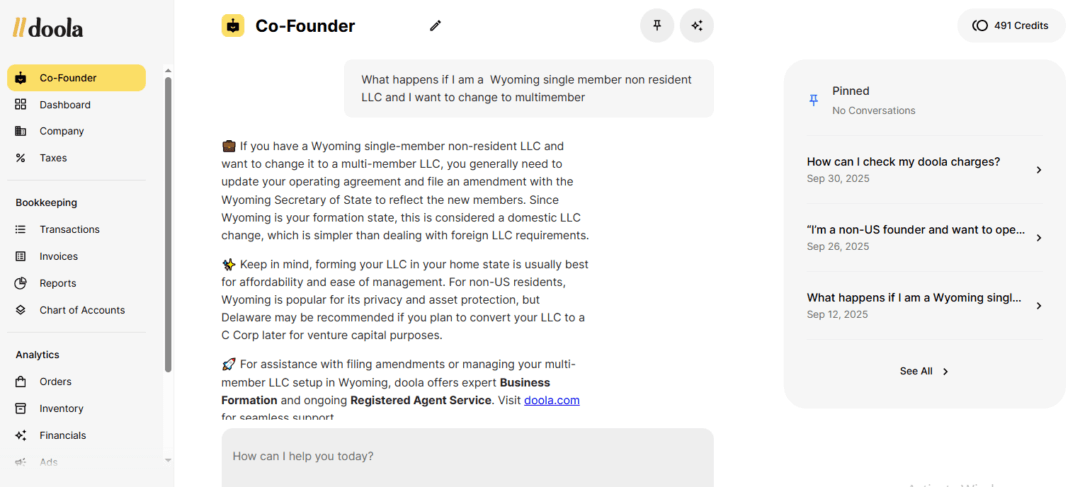Select the Co-Founder sidebar tab
The height and width of the screenshot is (487, 1080).
click(x=76, y=78)
